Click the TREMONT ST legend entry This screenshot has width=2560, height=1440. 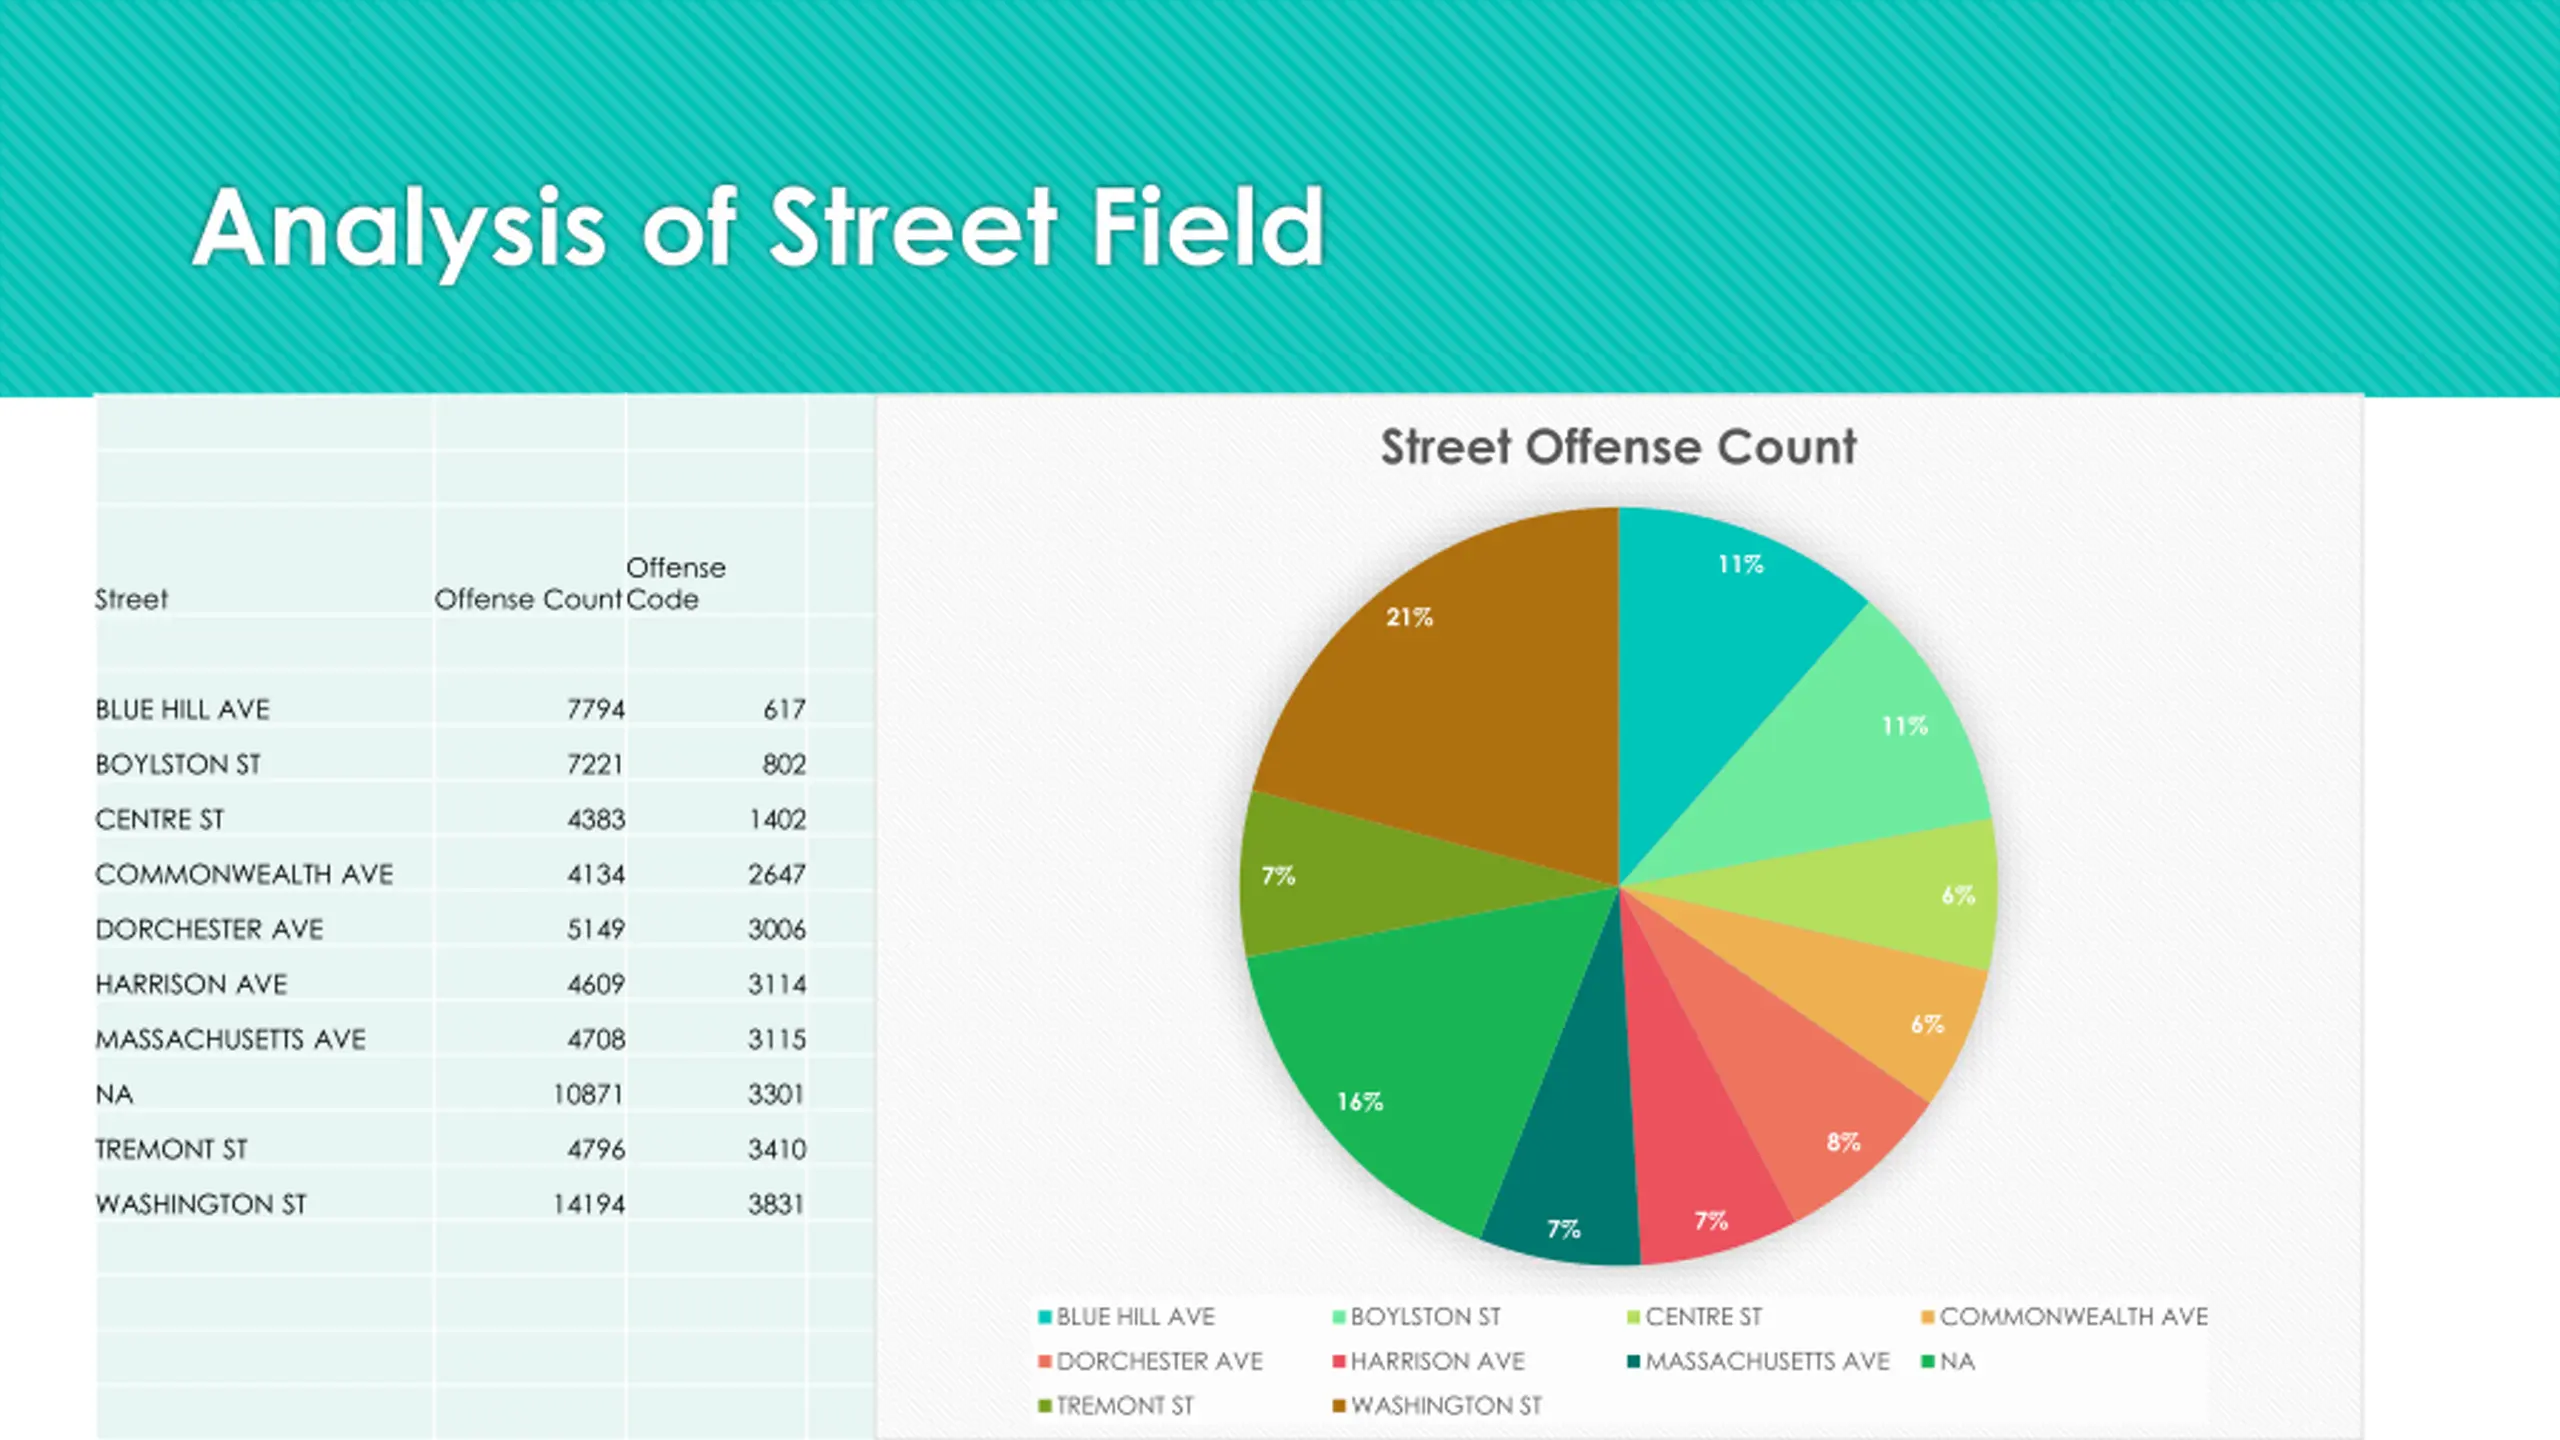[1116, 1406]
